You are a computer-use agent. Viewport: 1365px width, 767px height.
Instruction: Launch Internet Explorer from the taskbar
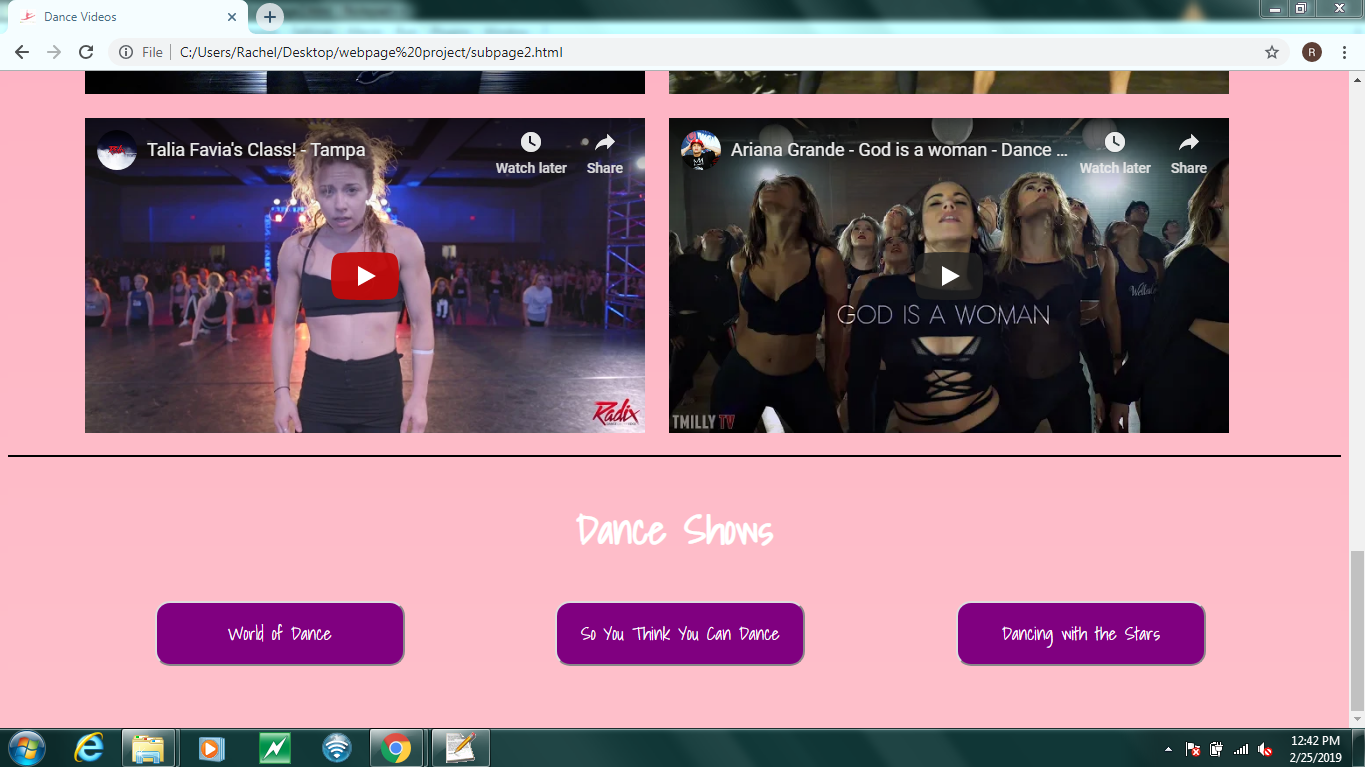[89, 748]
